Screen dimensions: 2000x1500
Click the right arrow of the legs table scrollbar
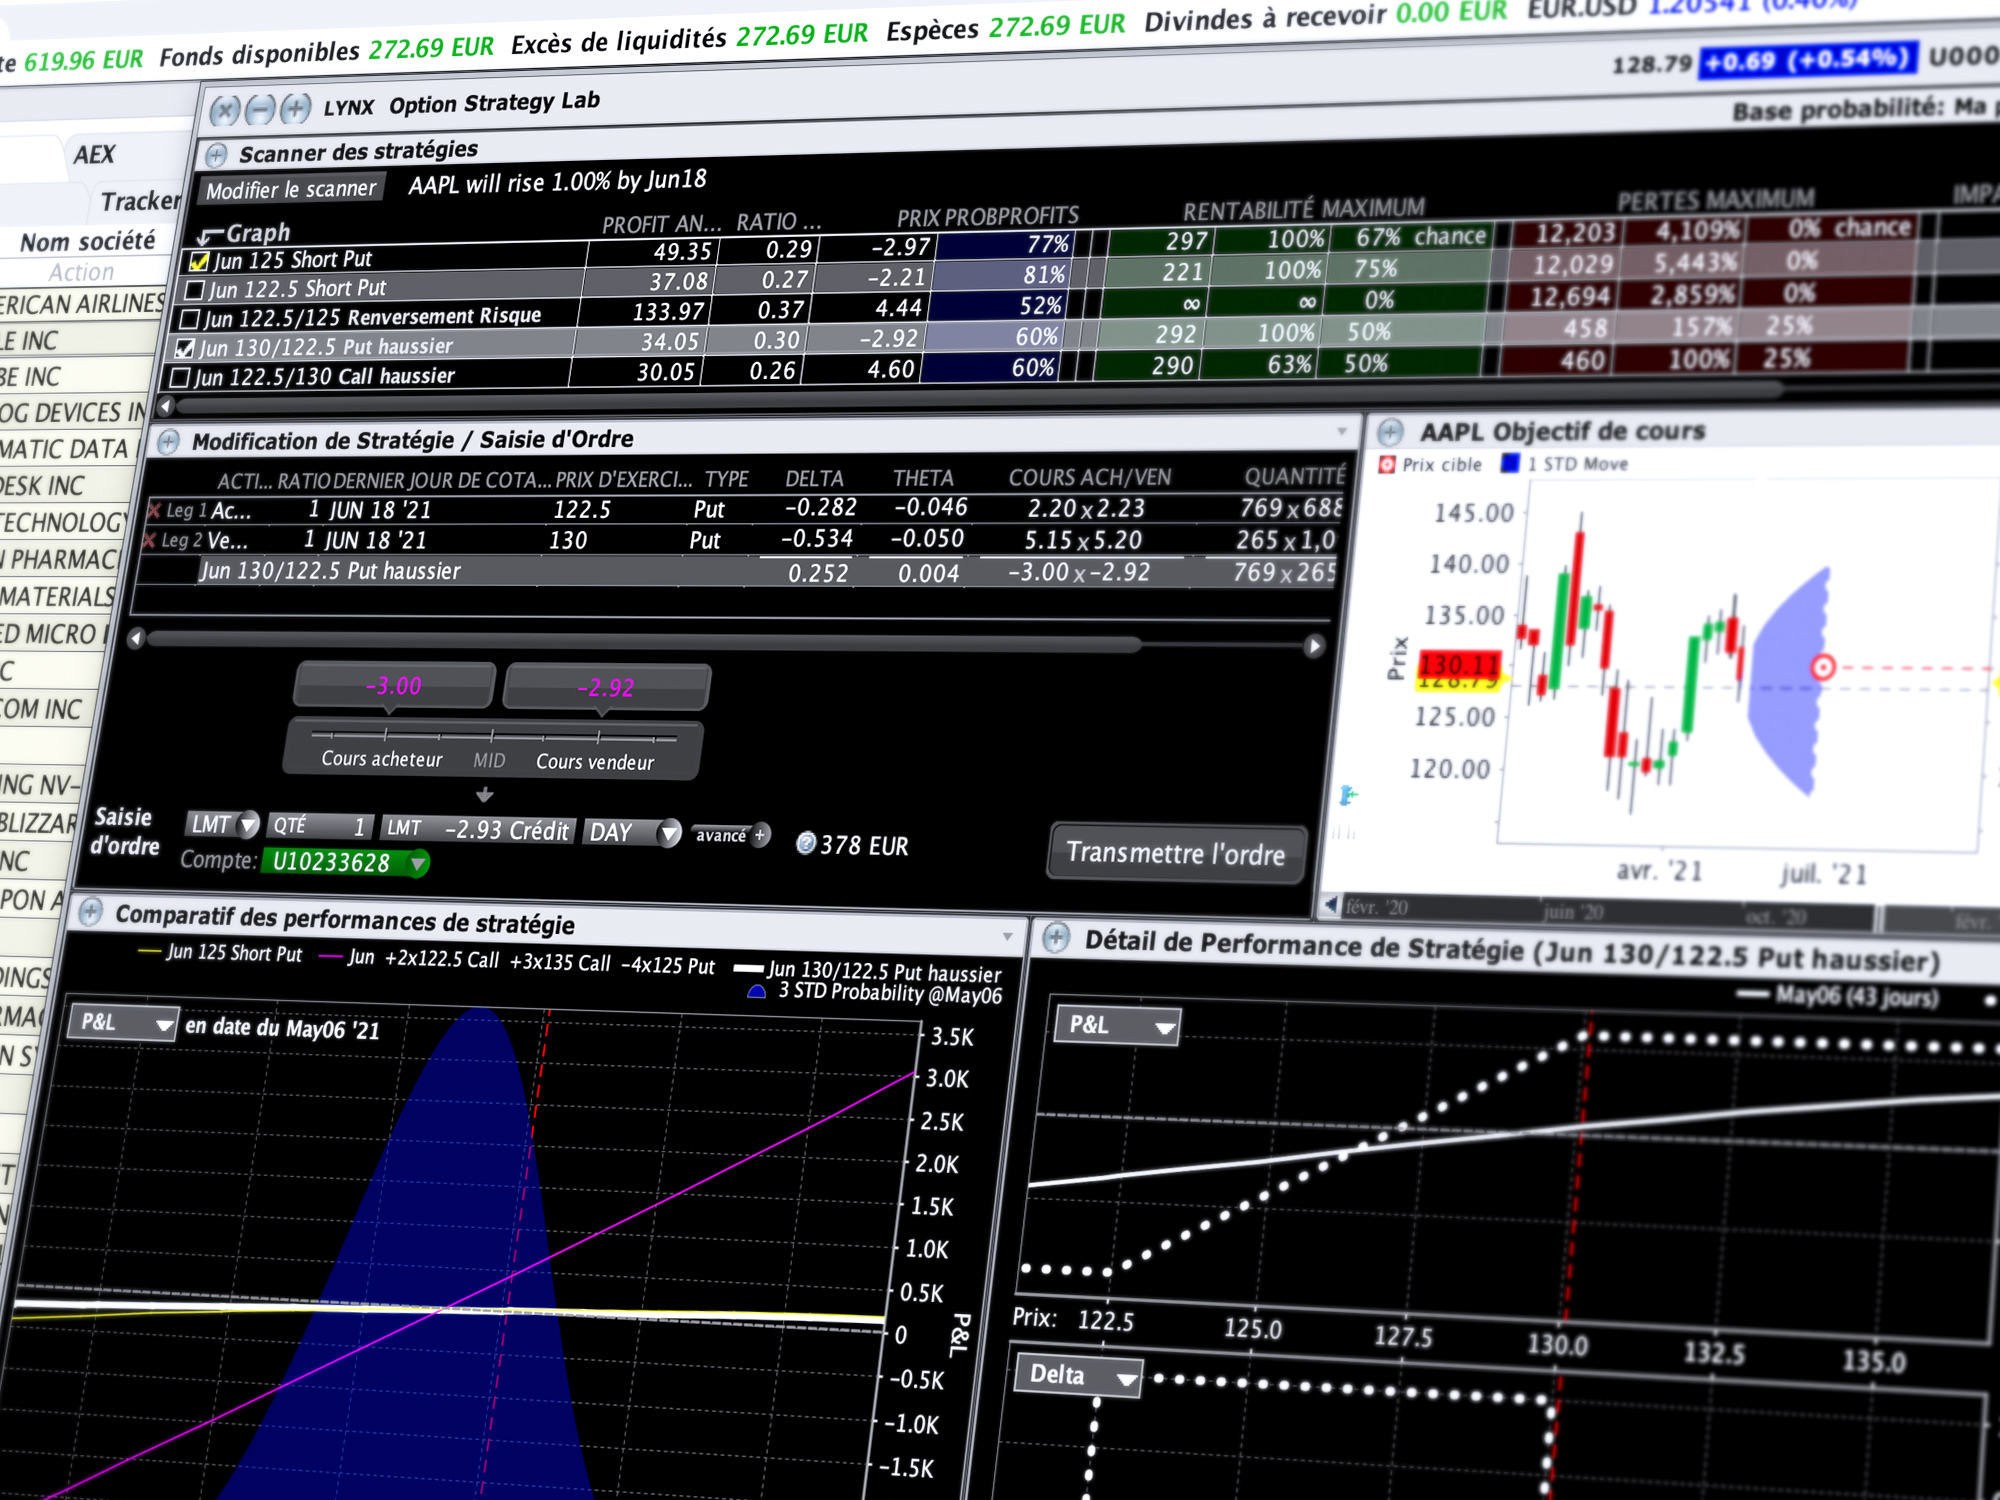pyautogui.click(x=1314, y=646)
